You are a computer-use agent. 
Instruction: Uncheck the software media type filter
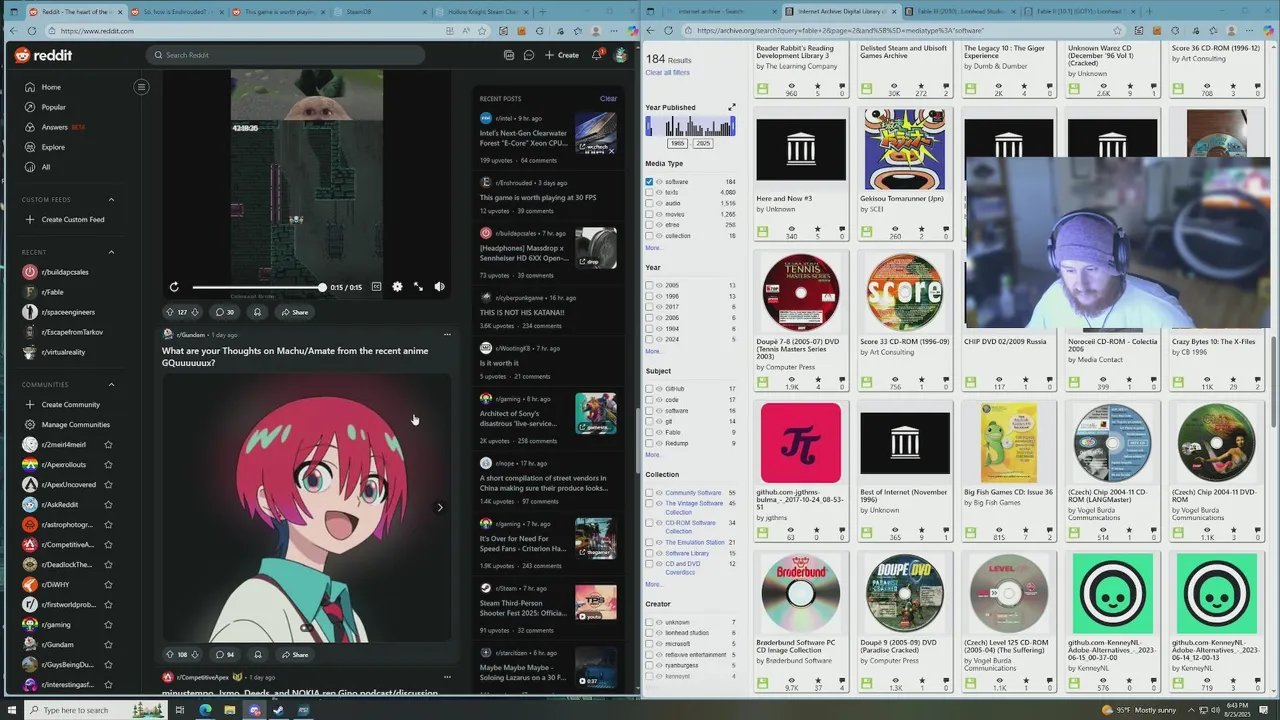(649, 182)
